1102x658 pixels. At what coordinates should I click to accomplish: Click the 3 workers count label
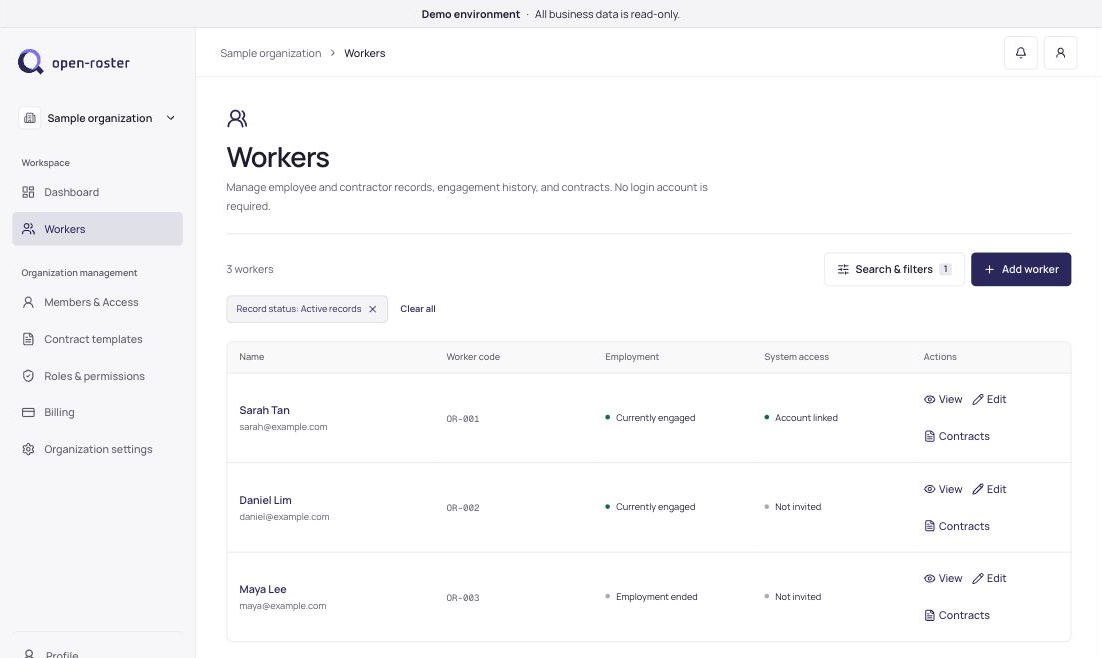tap(249, 269)
